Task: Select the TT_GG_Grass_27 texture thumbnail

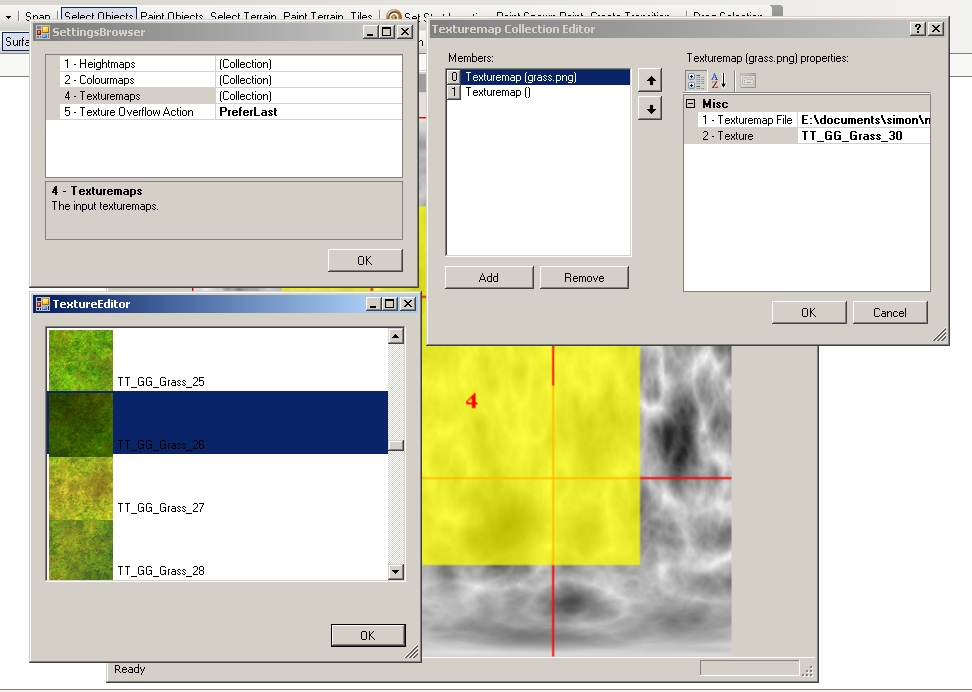Action: click(81, 487)
